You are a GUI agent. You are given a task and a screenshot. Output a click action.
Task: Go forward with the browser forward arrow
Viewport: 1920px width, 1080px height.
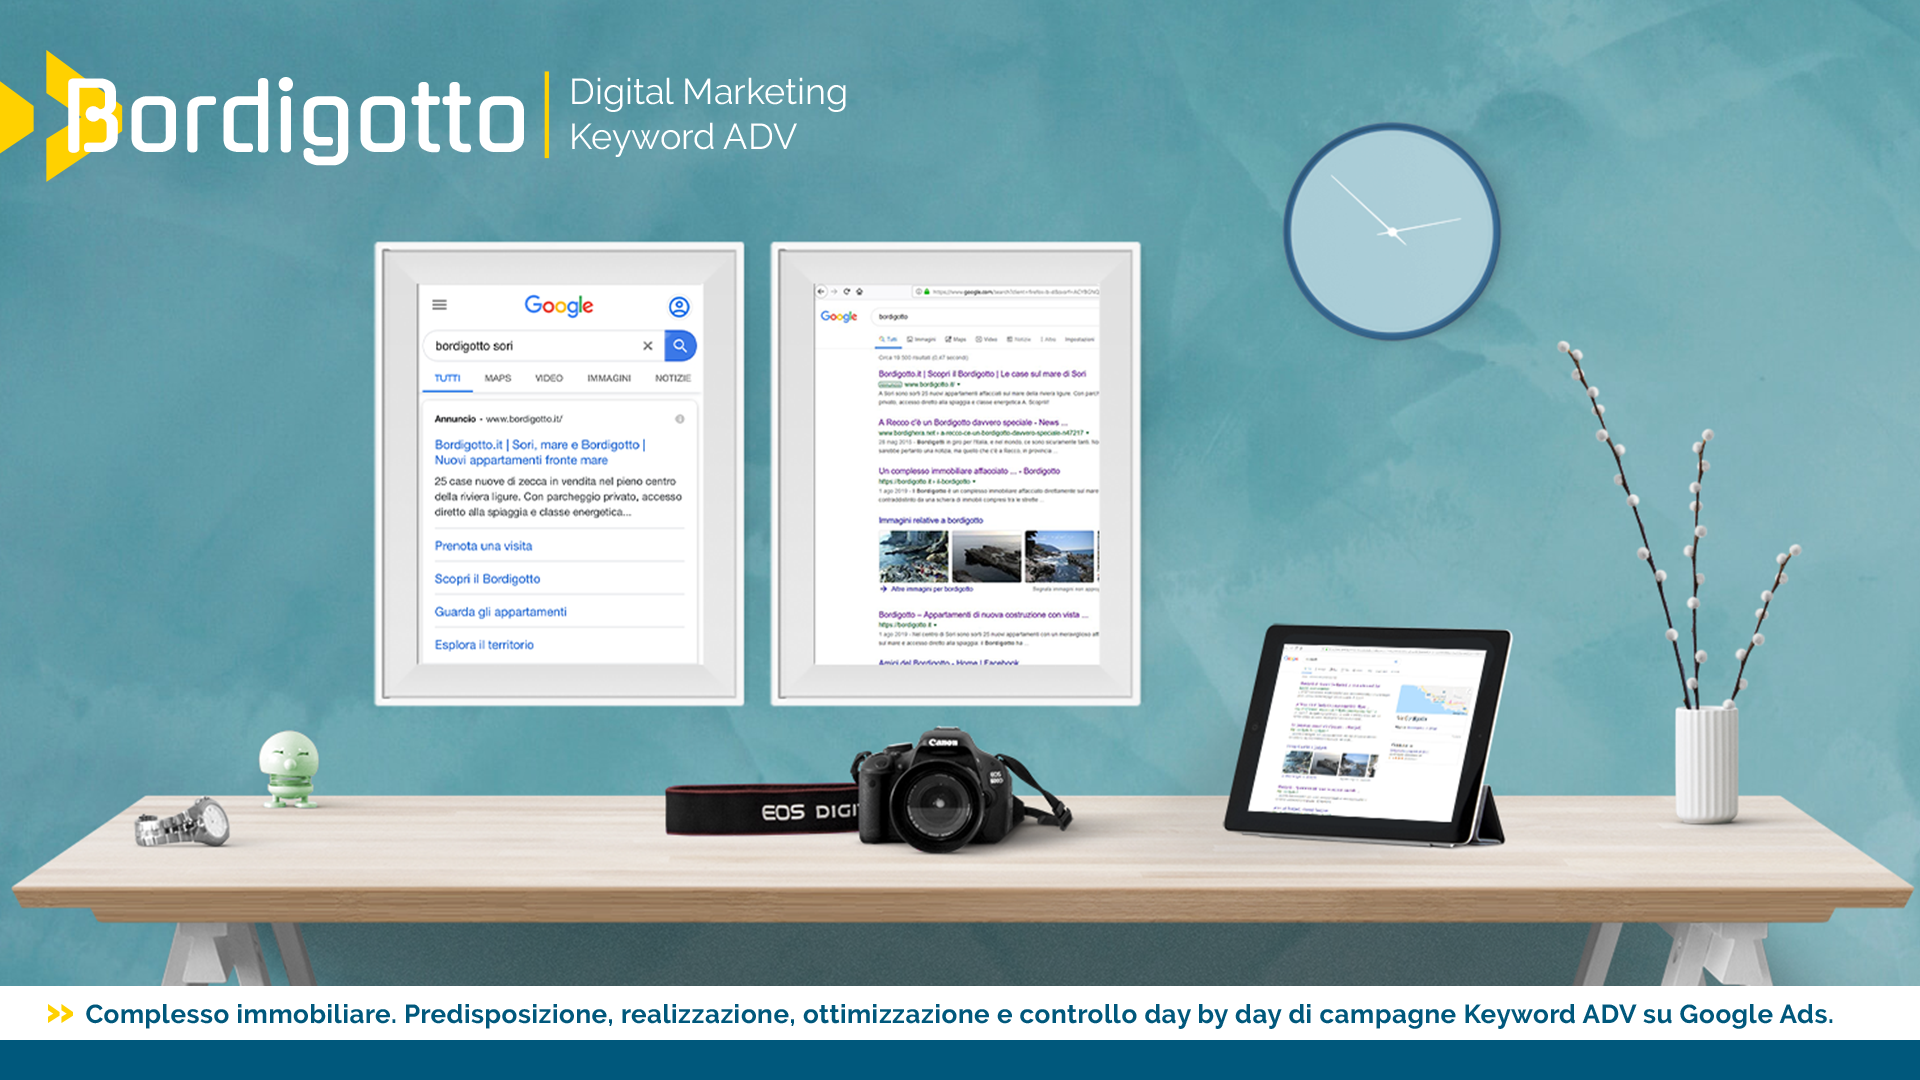click(x=834, y=292)
